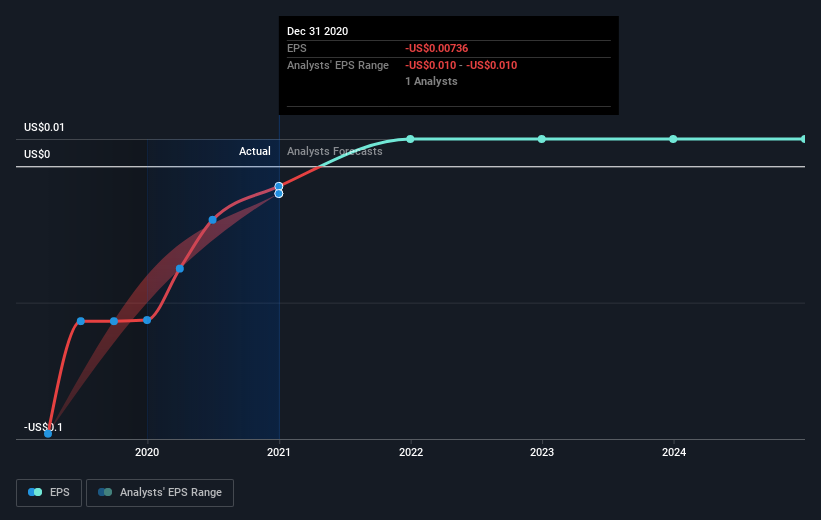Click the EPS color icon in legend

coord(35,492)
